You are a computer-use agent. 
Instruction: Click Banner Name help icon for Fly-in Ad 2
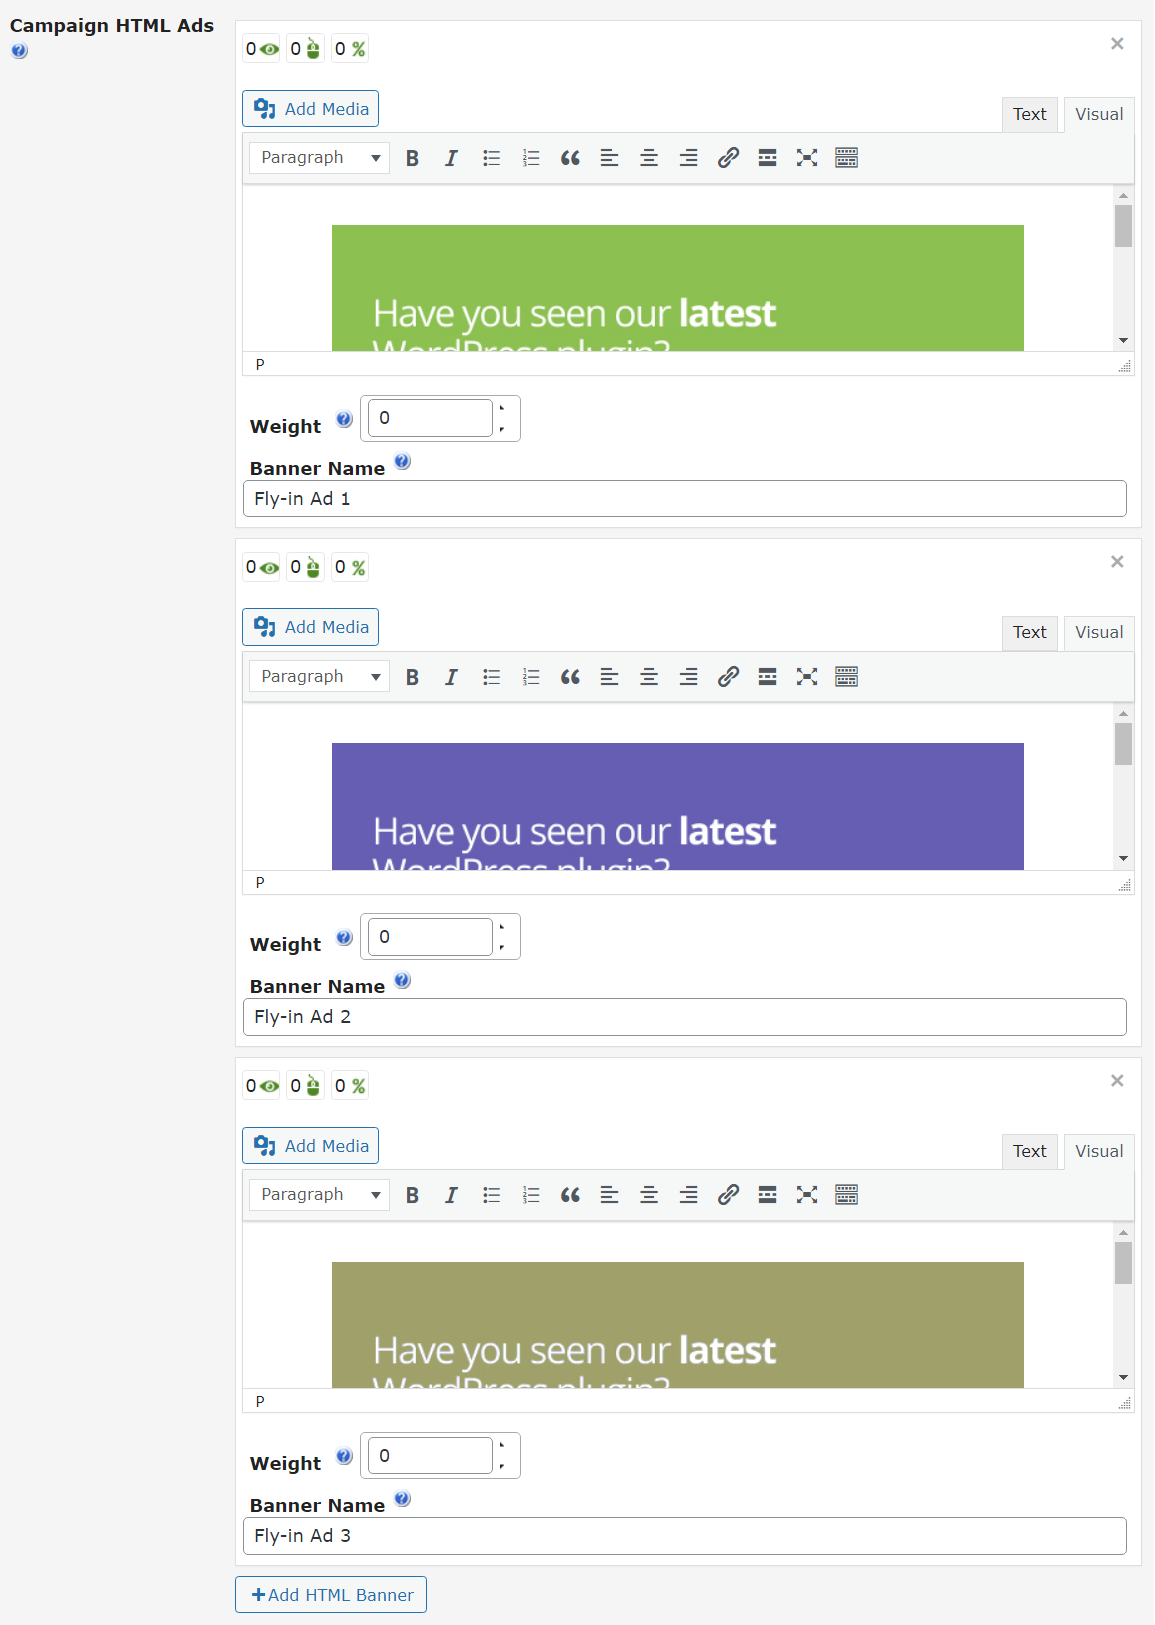click(402, 980)
